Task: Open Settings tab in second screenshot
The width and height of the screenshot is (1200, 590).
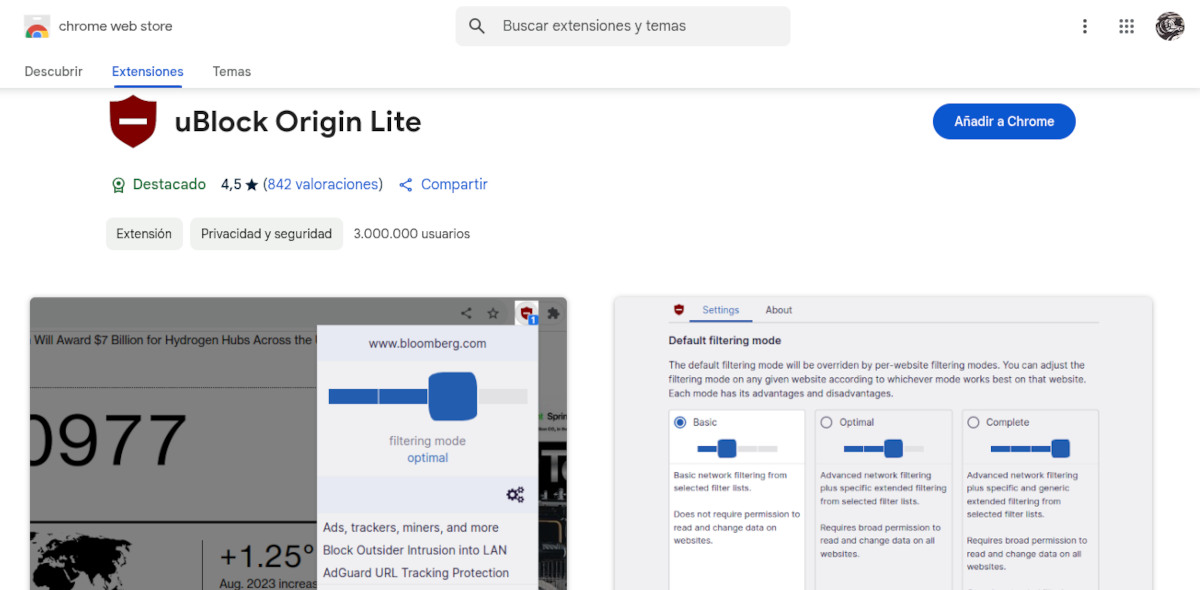Action: [x=720, y=310]
